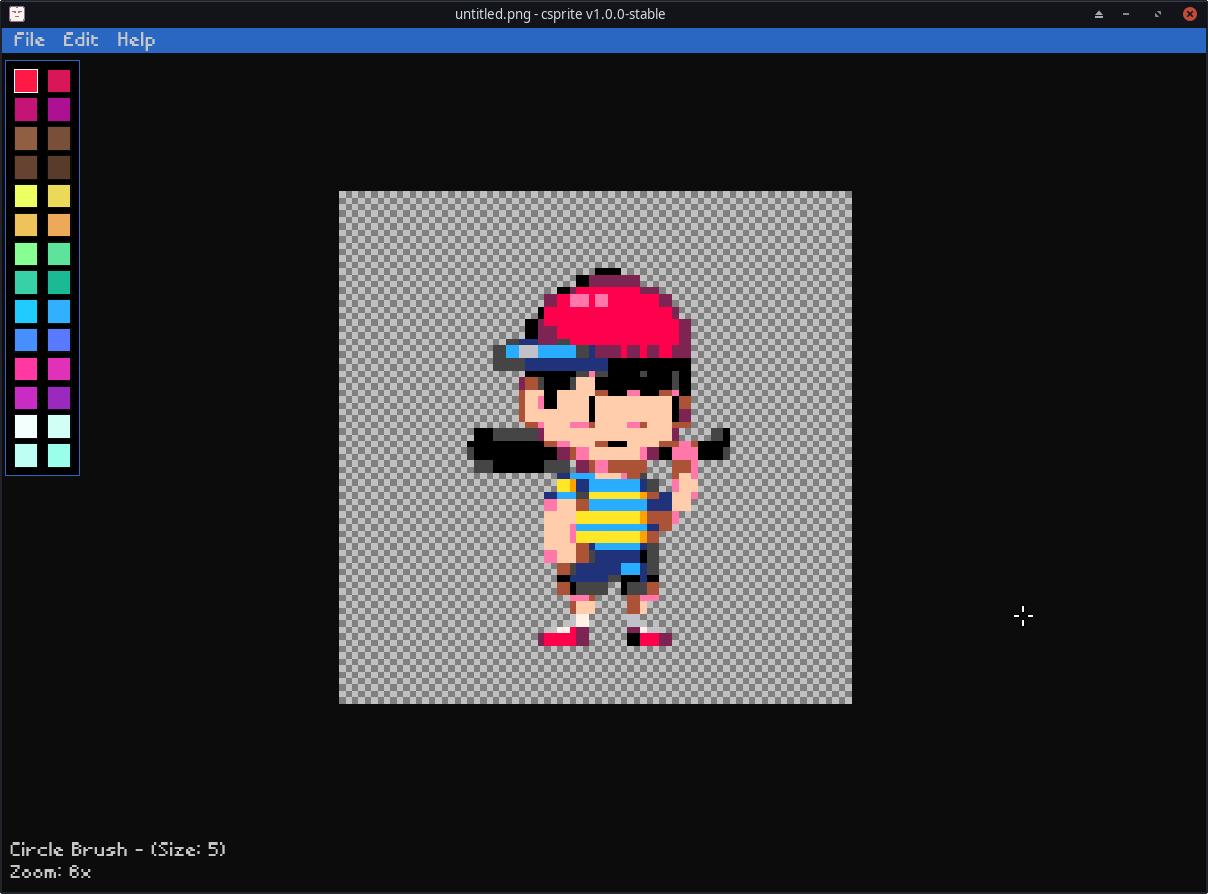Choose the purple-magenta swatch in the second palette row
Image resolution: width=1208 pixels, height=894 pixels.
coord(59,110)
